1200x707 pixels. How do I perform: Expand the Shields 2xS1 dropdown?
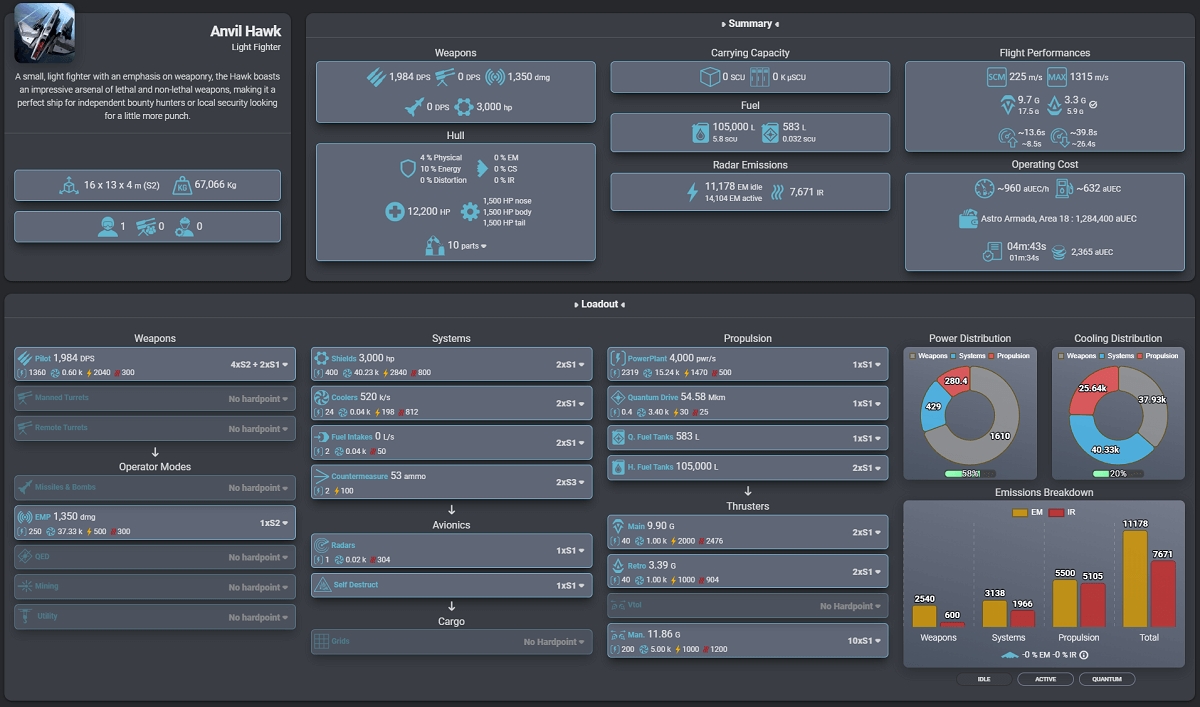(569, 365)
